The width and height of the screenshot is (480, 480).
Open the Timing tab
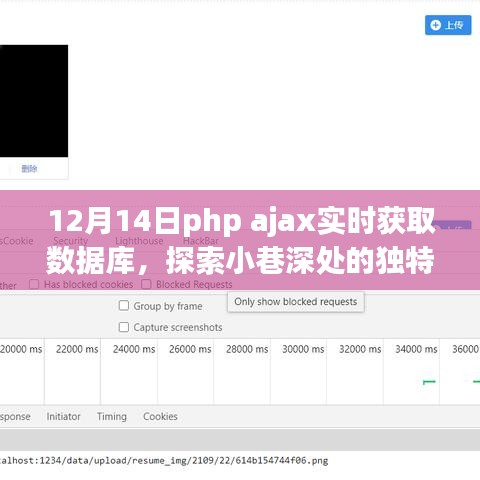click(112, 416)
